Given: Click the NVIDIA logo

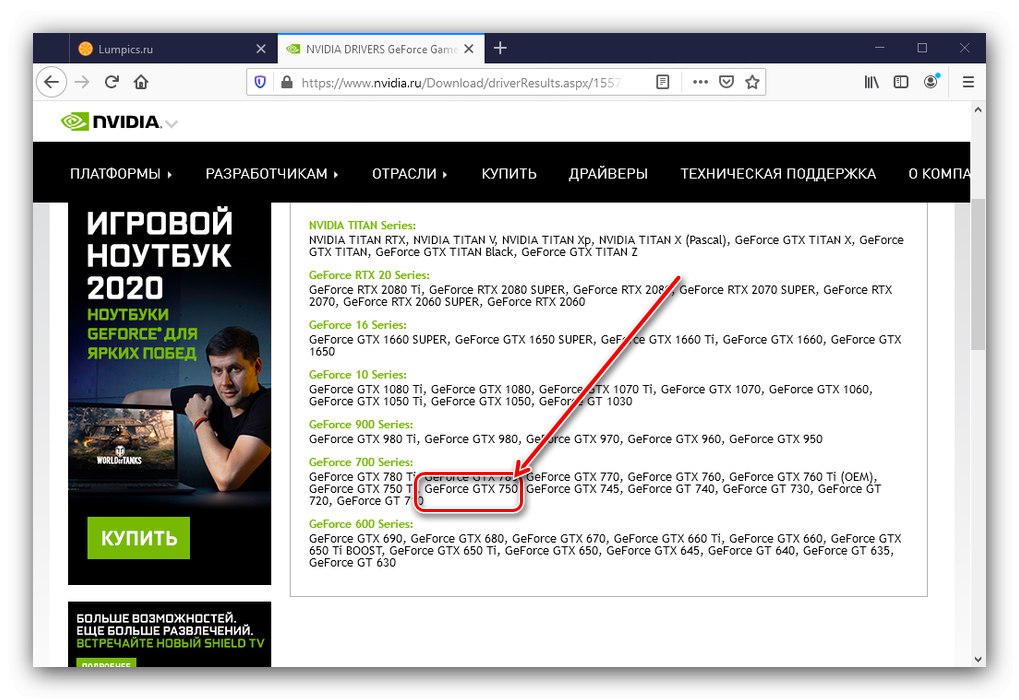Looking at the screenshot, I should 110,122.
